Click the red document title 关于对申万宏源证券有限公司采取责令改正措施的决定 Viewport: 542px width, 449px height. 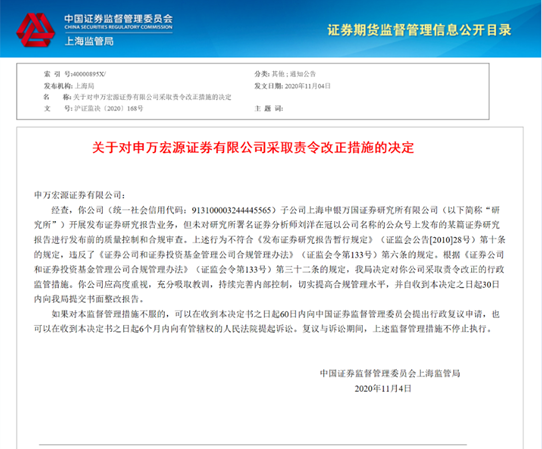click(253, 148)
